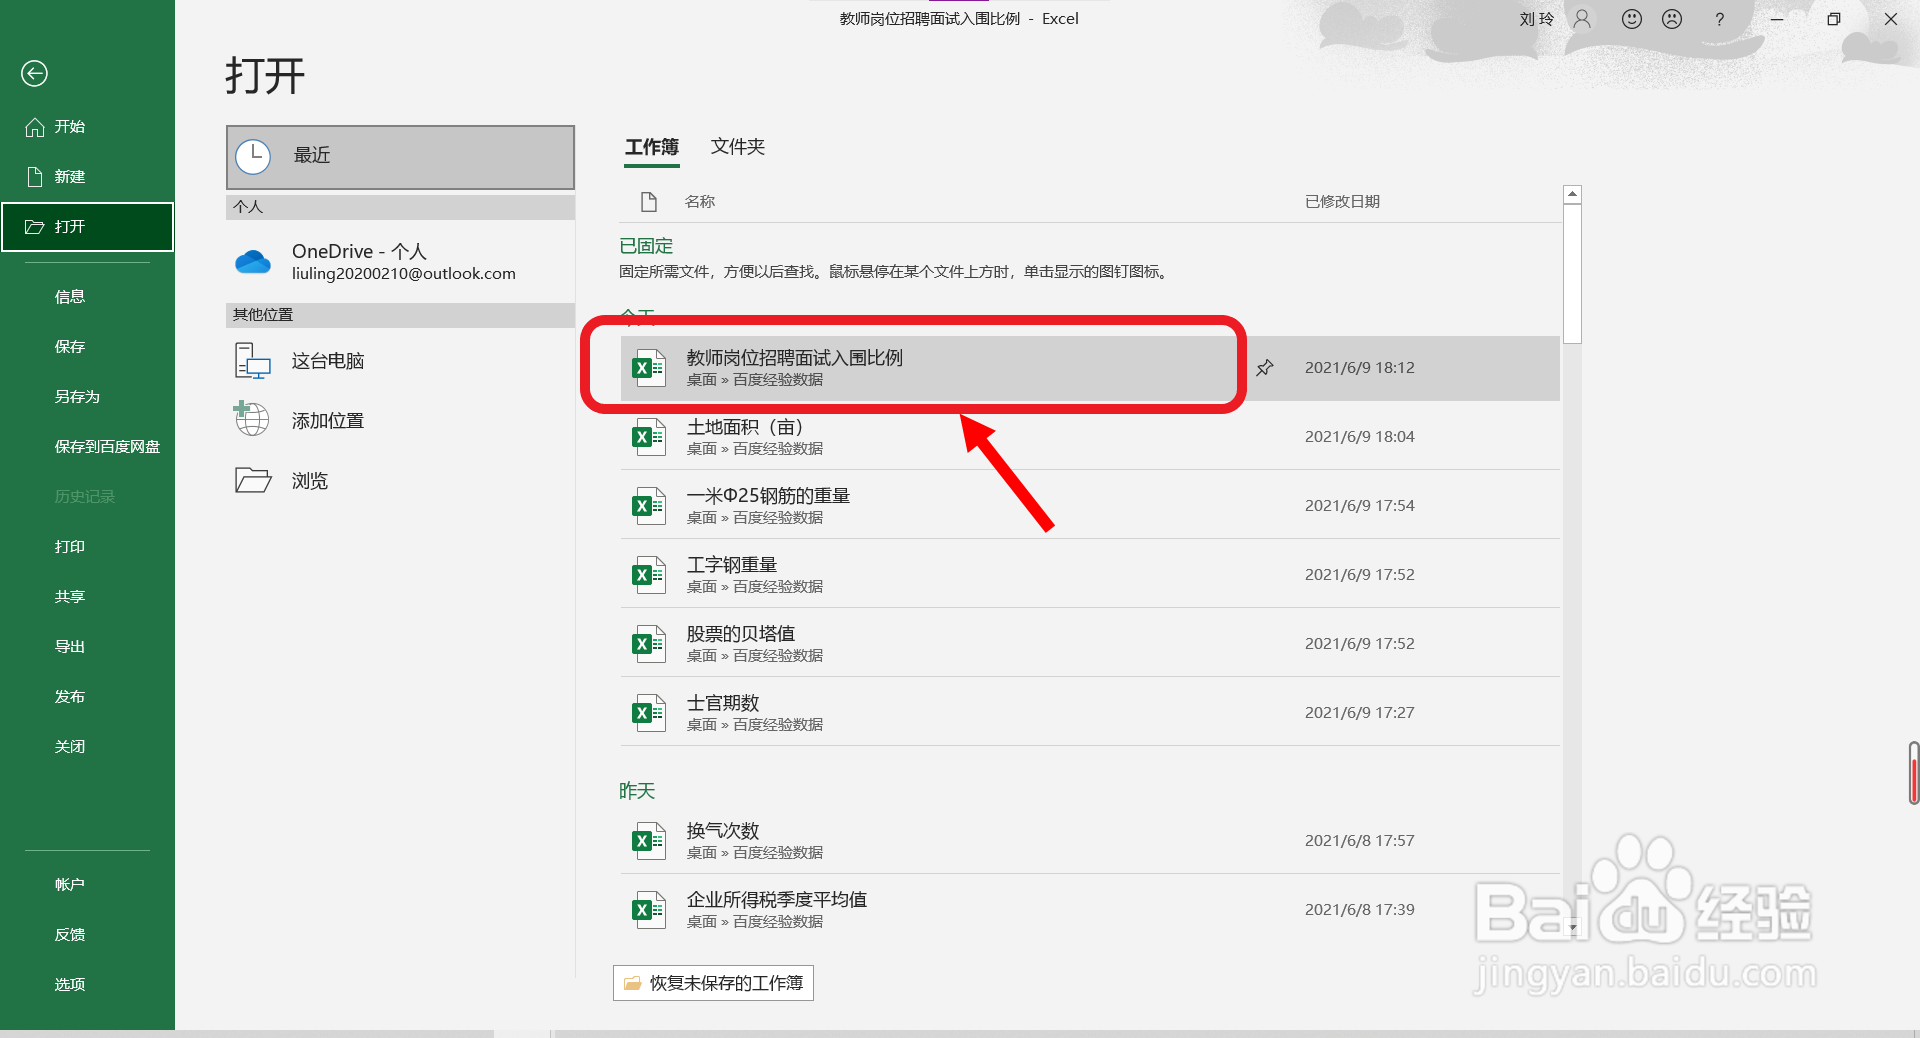1920x1038 pixels.
Task: Click the back arrow circle icon
Action: tap(34, 73)
